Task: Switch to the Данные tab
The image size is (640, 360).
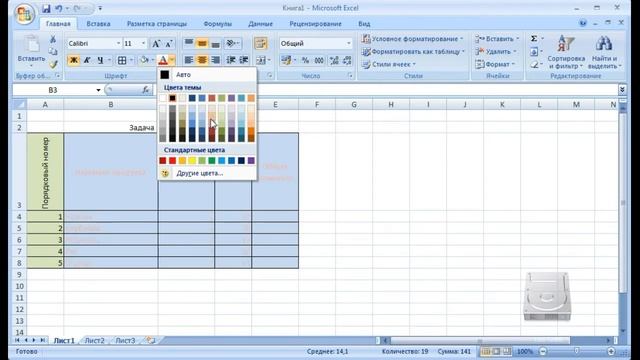Action: 260,24
